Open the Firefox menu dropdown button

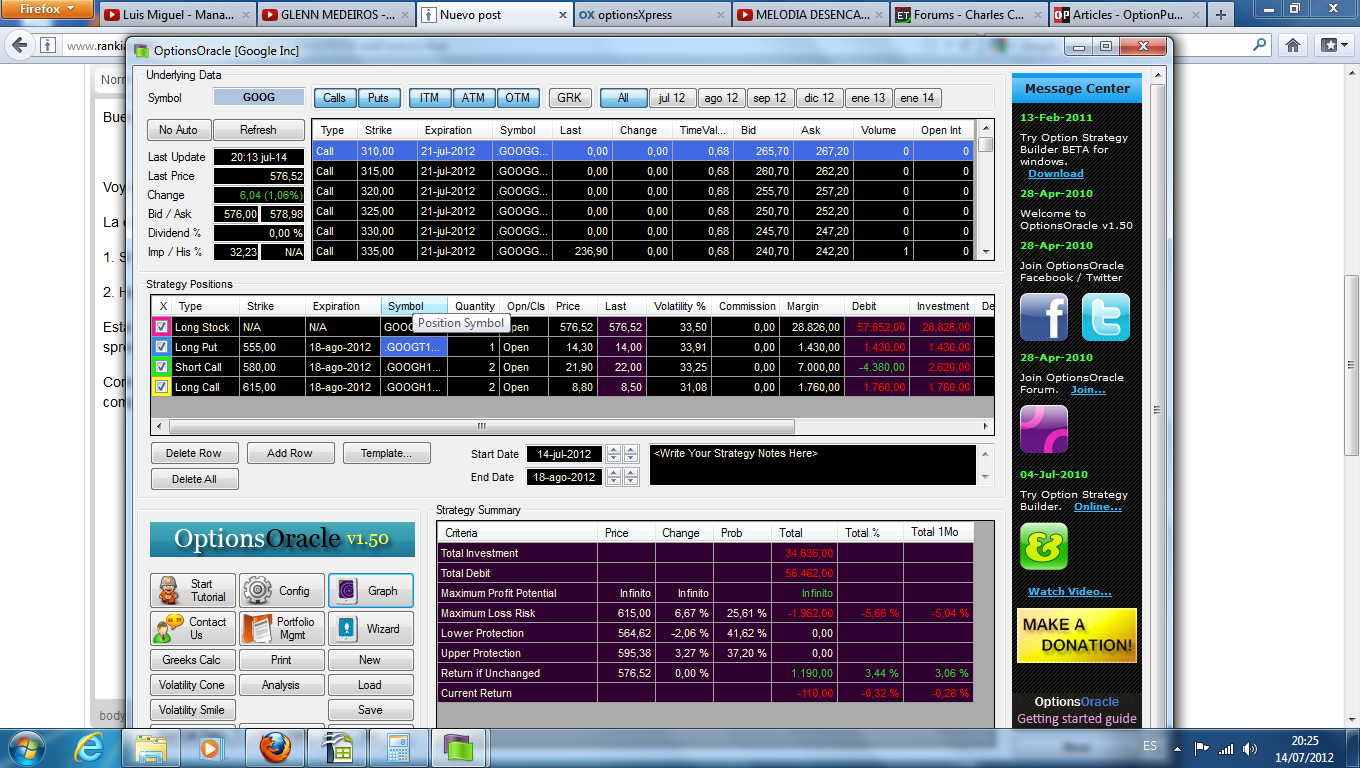point(47,9)
